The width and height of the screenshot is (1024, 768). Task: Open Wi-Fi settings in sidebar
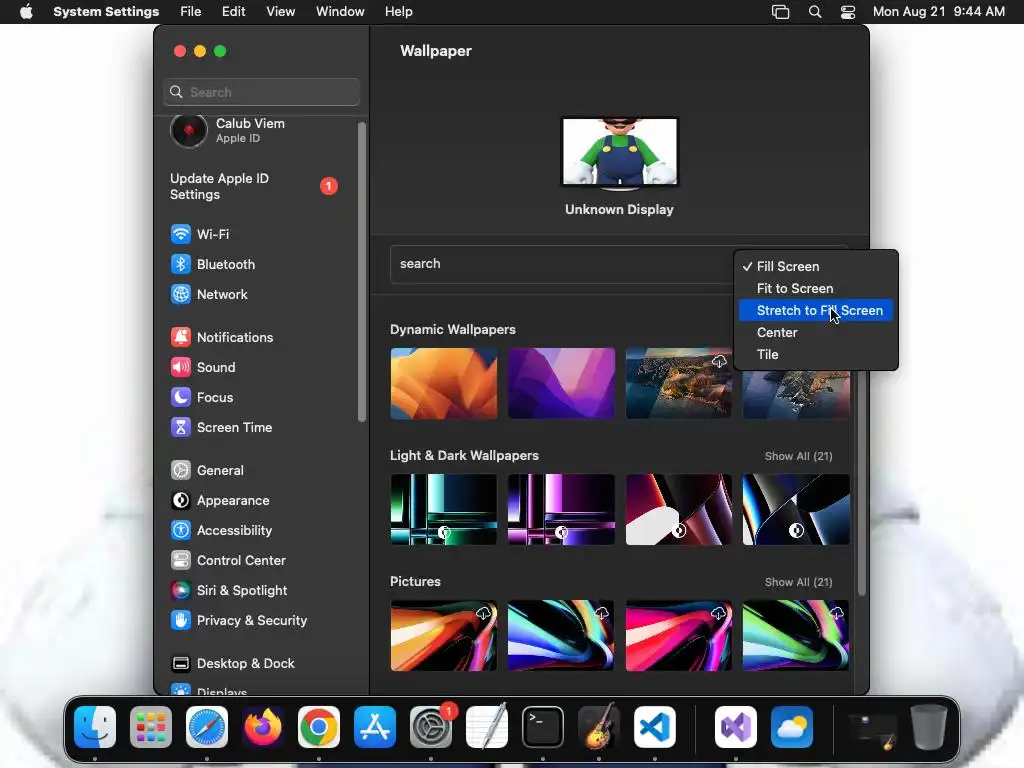coord(199,234)
